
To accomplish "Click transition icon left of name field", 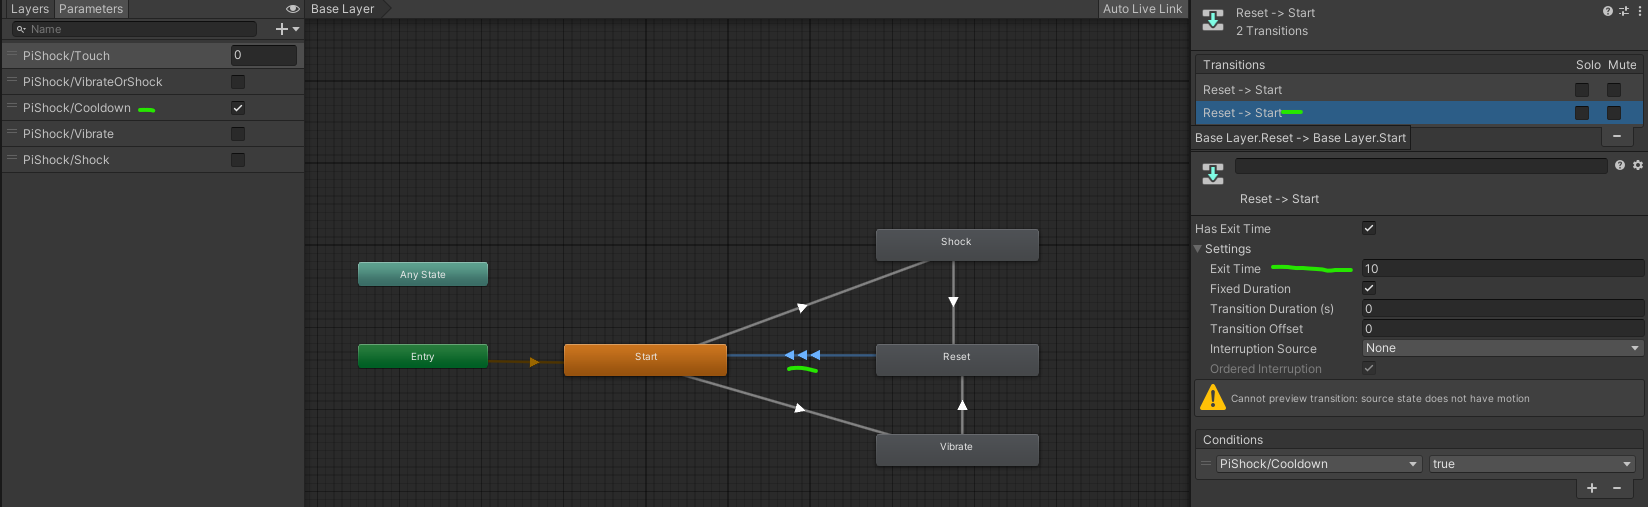I will [1213, 174].
